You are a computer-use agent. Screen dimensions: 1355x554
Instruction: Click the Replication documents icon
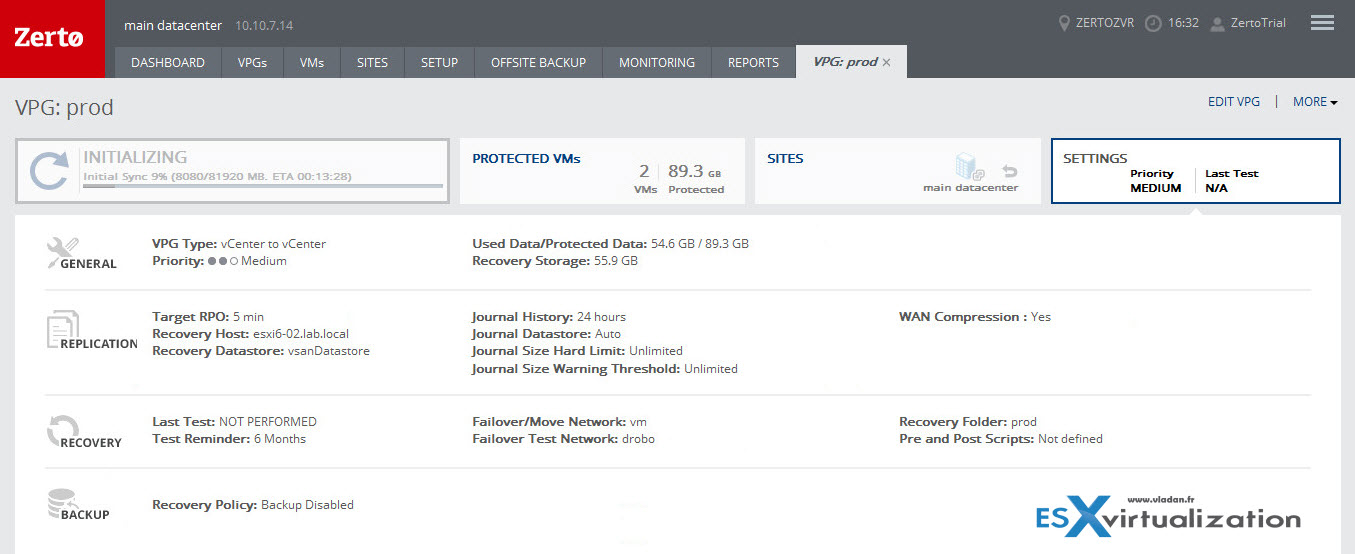click(59, 328)
